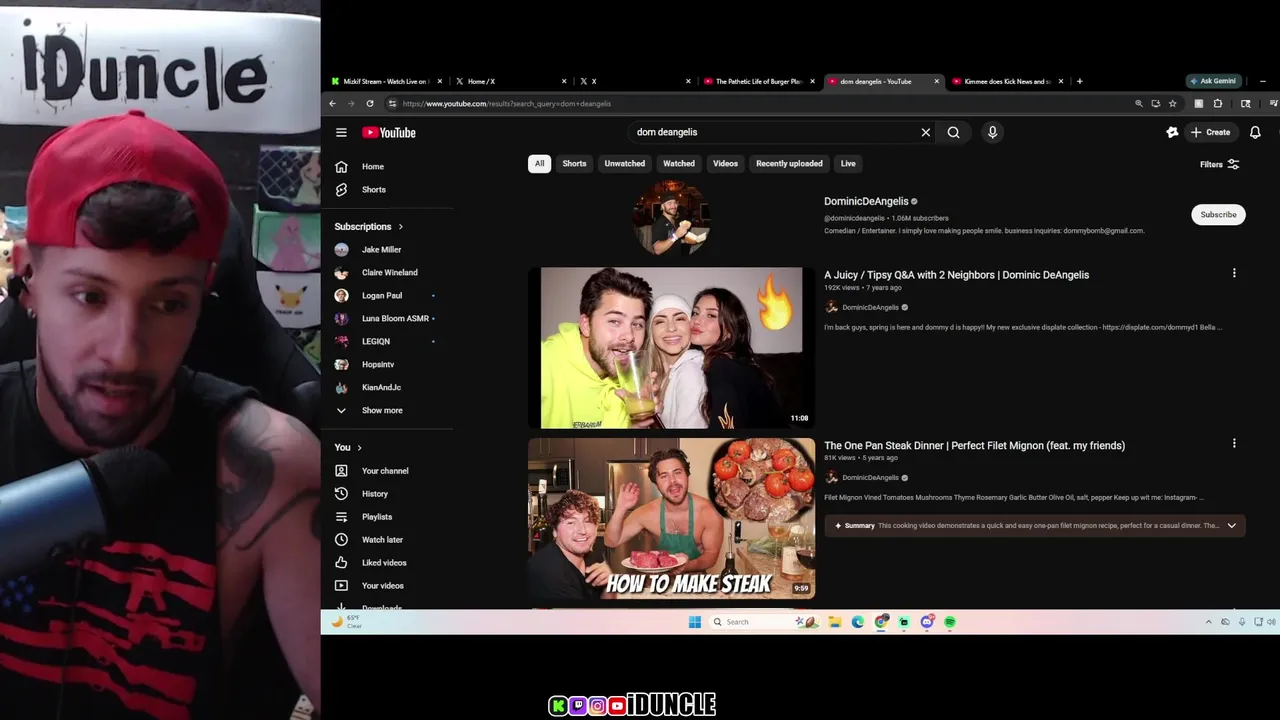Open browser extensions puzzle icon
The image size is (1280, 720).
coord(1218,103)
